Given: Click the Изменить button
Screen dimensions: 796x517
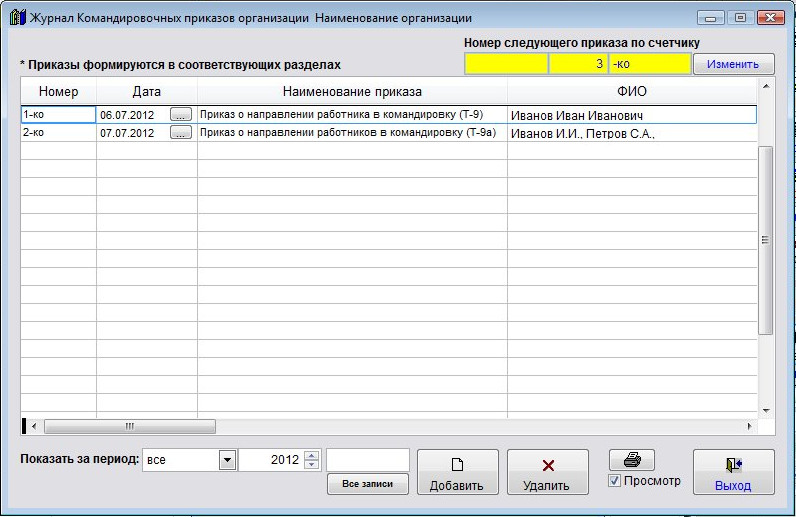Looking at the screenshot, I should (x=734, y=64).
